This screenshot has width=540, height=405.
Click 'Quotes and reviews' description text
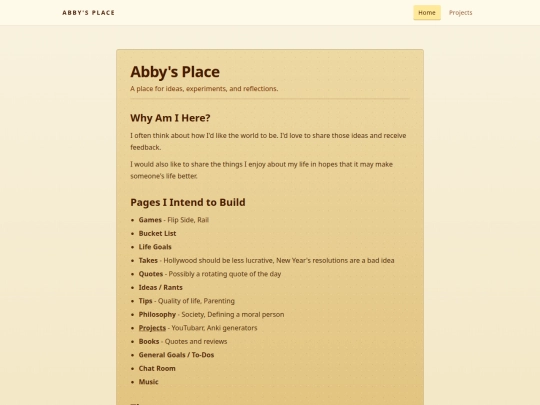196,341
